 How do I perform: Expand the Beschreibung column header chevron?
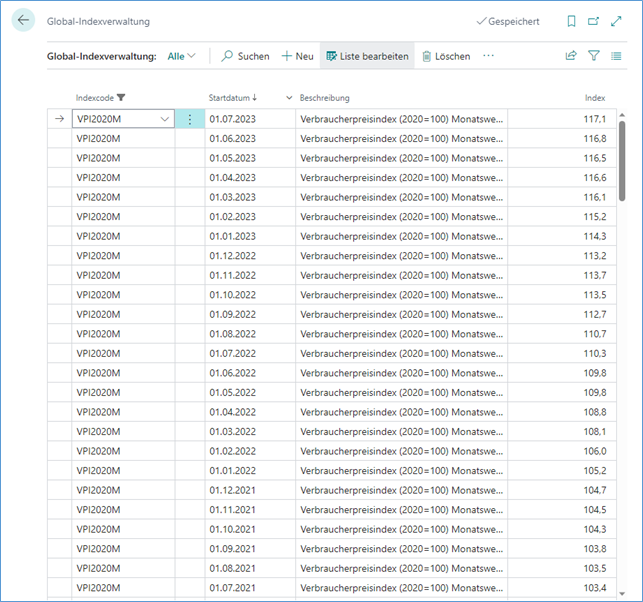point(290,98)
